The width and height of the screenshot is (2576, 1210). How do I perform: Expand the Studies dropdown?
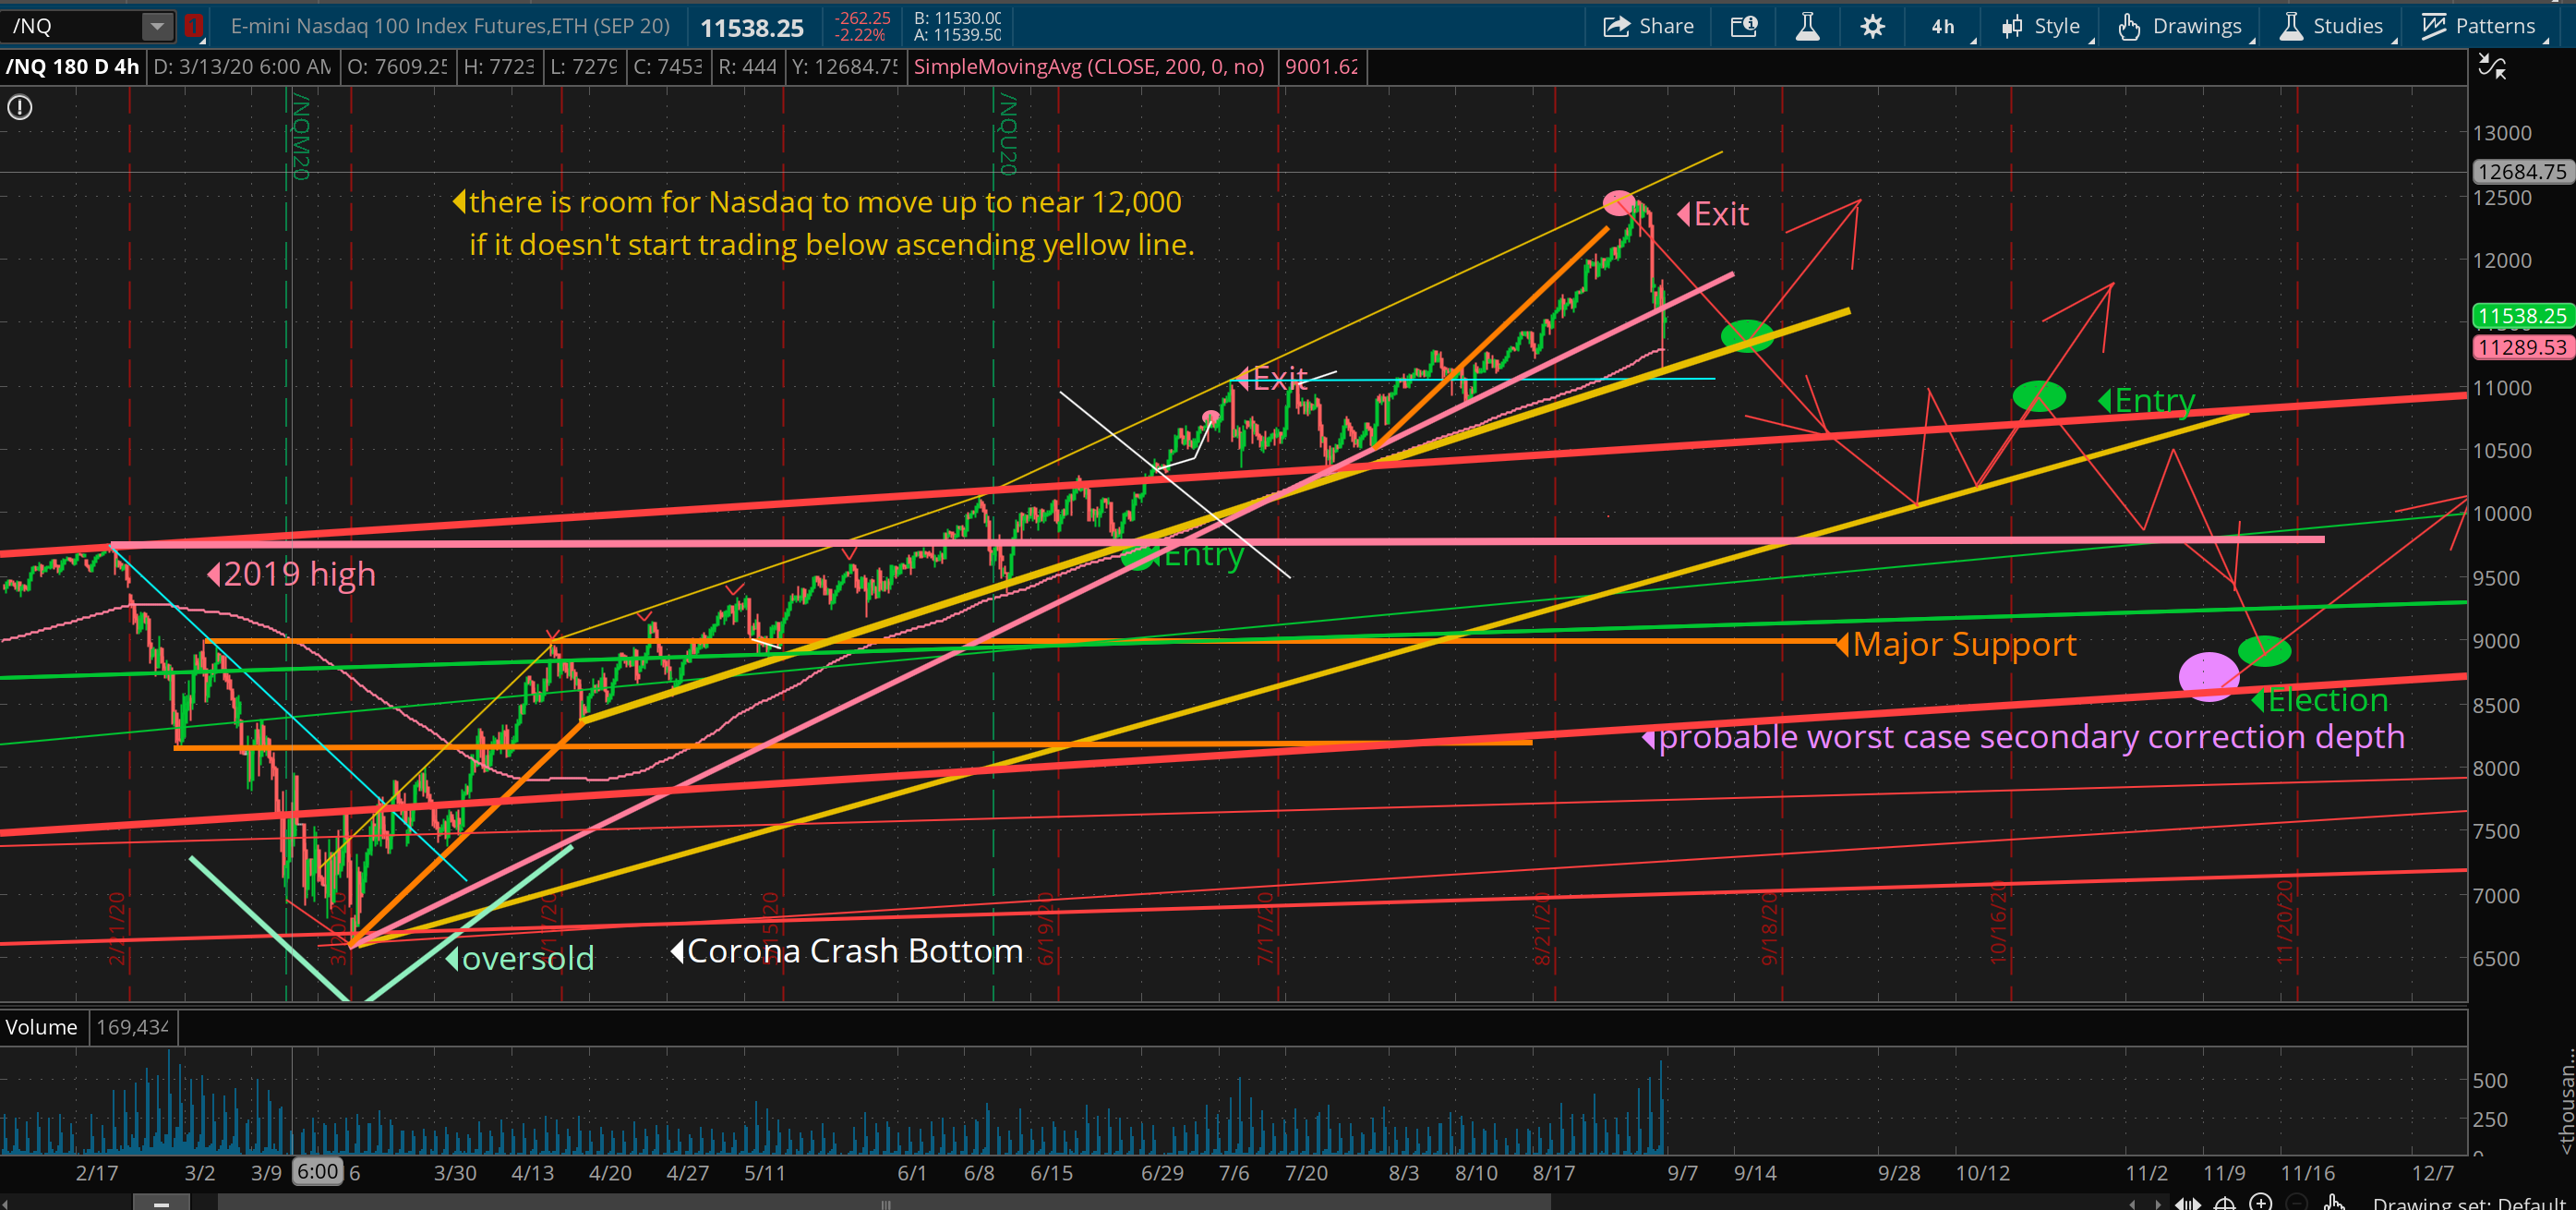(x=2332, y=26)
